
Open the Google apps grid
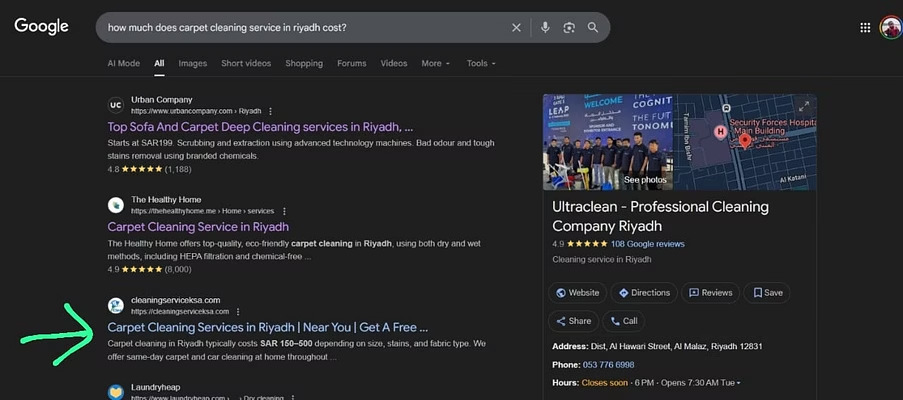[x=865, y=28]
